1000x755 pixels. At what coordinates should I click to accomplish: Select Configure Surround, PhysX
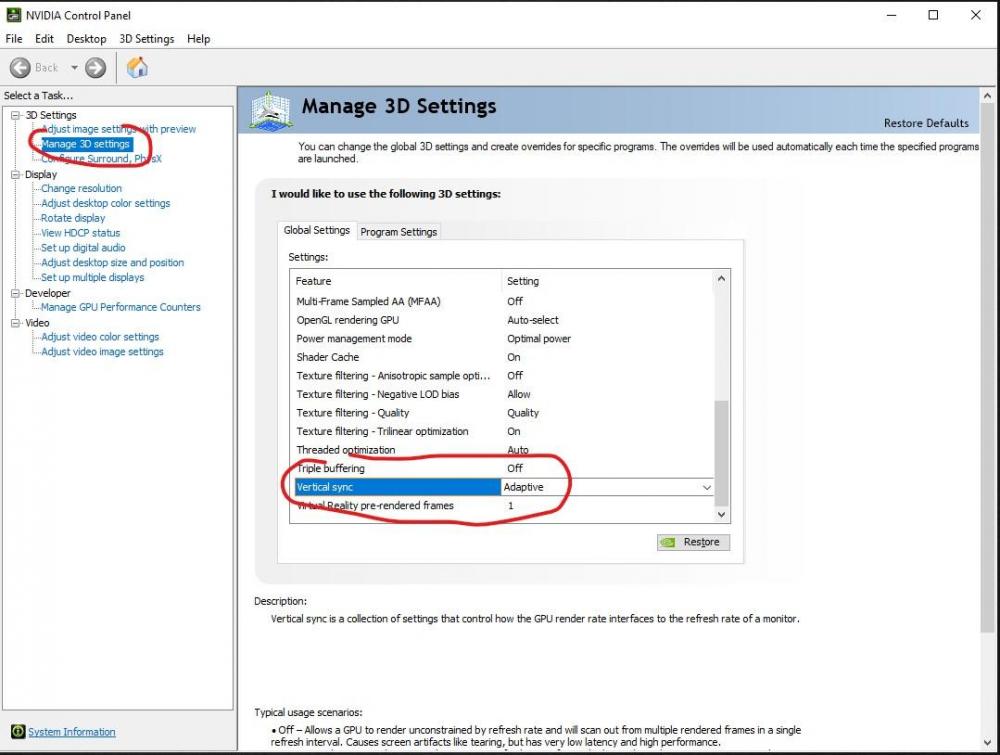point(101,159)
